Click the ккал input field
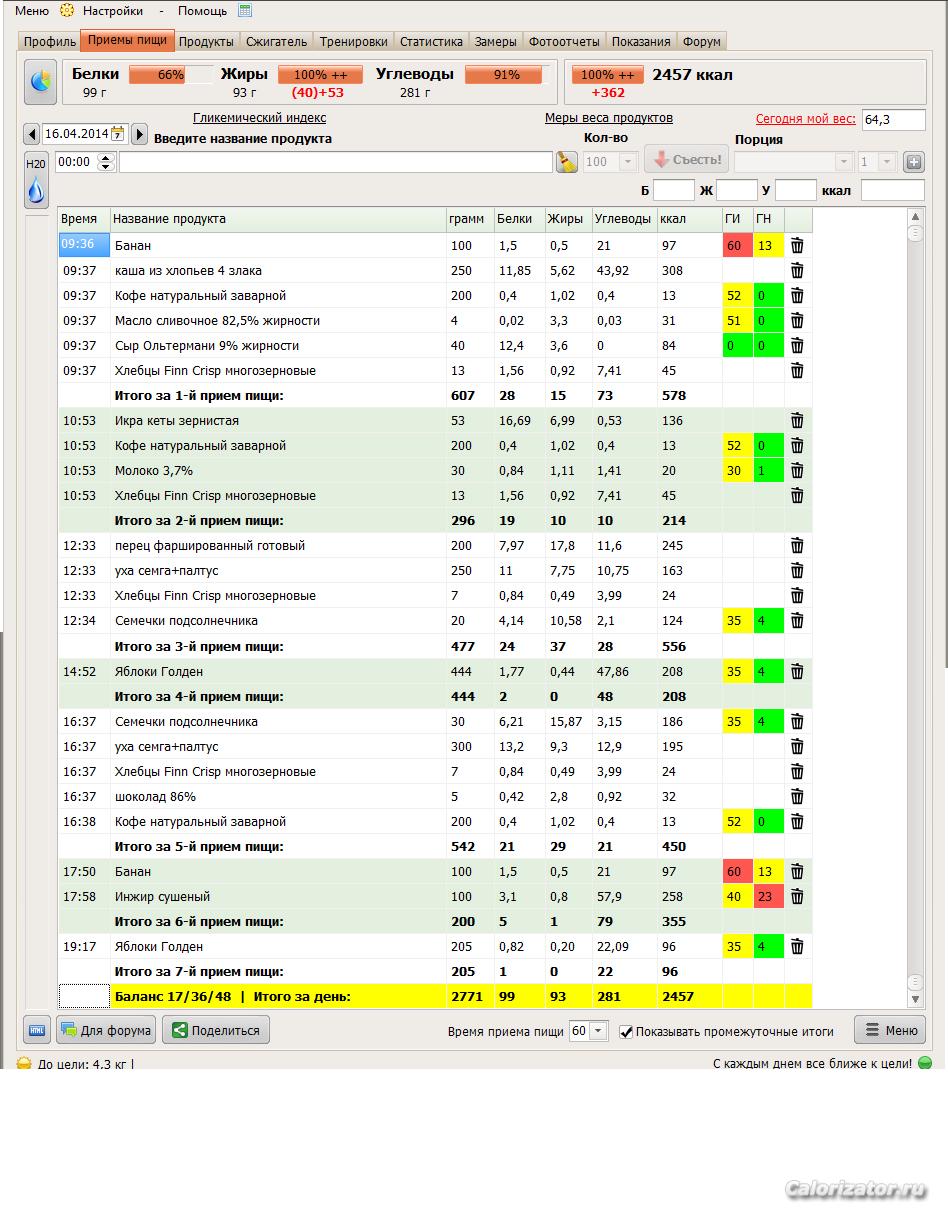948x1210 pixels. coord(893,190)
